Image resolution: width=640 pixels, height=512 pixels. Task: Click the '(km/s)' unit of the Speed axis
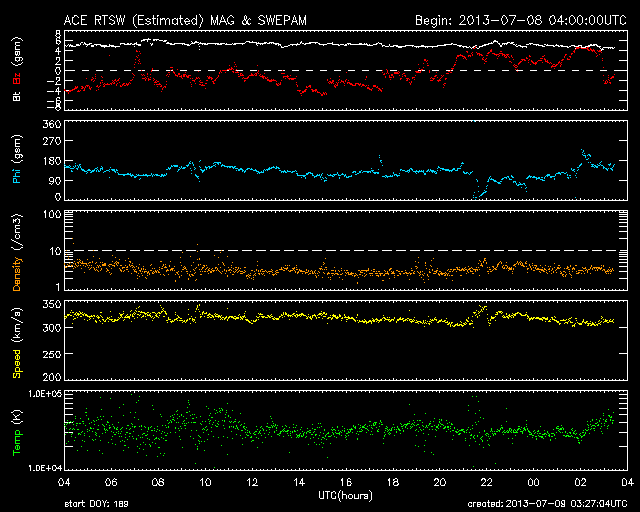17,325
